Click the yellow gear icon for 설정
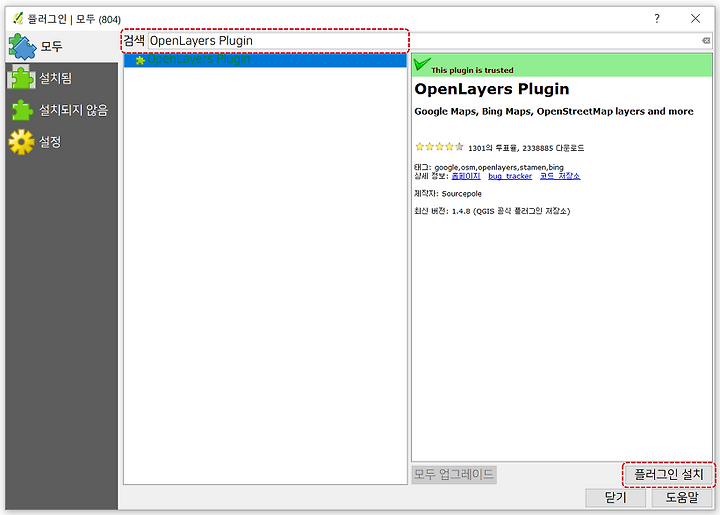This screenshot has width=720, height=515. [x=21, y=142]
